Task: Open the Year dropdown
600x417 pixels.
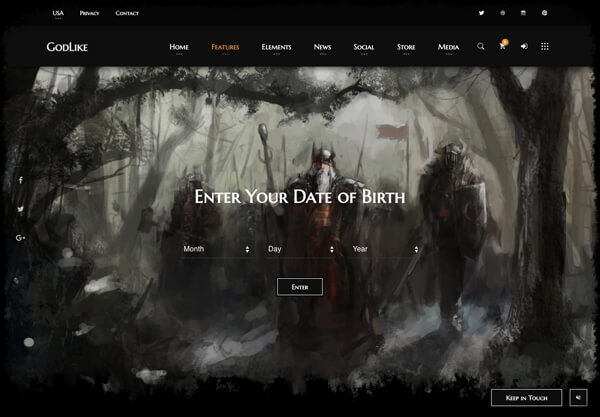Action: click(x=385, y=249)
